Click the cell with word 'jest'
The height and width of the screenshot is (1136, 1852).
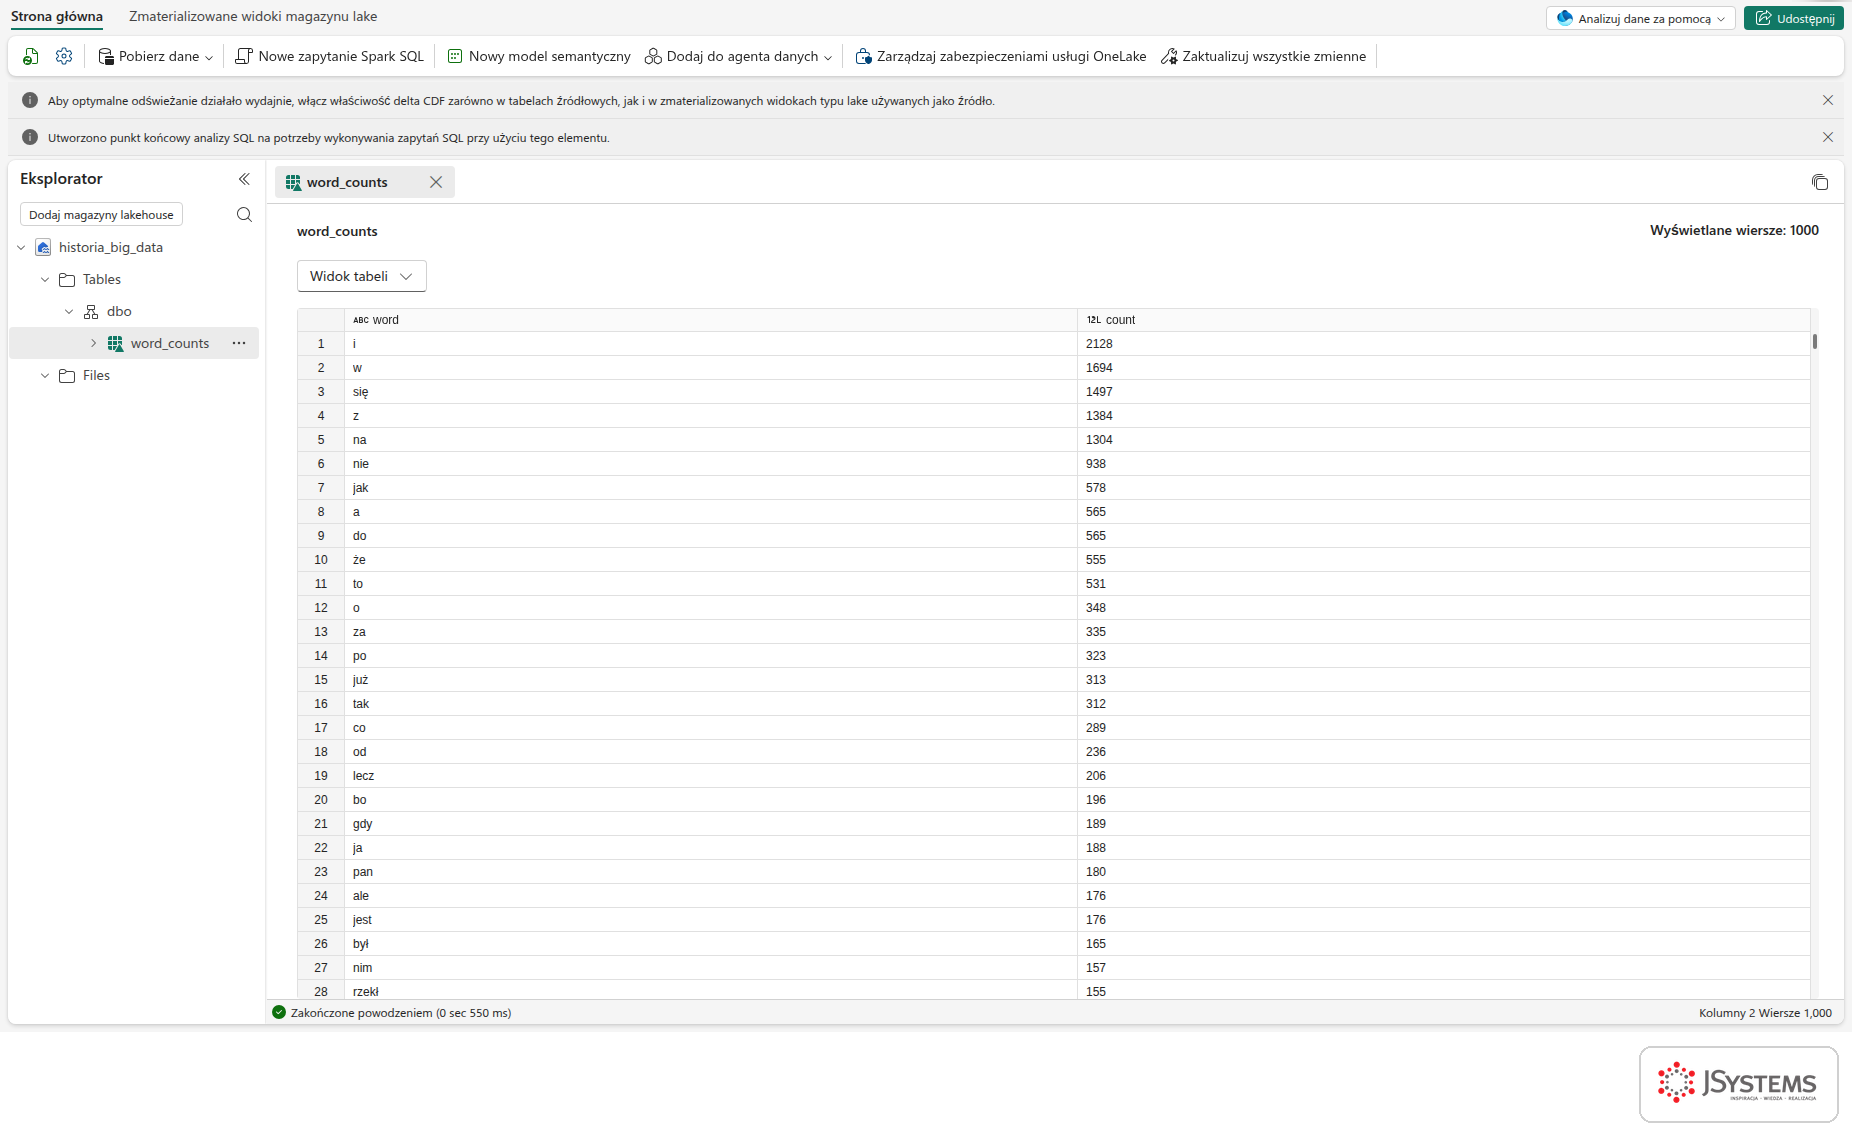710,920
